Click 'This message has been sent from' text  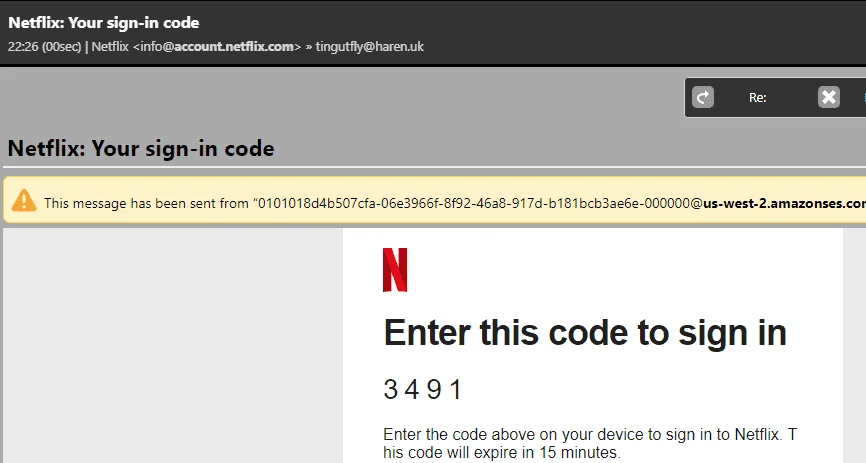click(x=146, y=203)
